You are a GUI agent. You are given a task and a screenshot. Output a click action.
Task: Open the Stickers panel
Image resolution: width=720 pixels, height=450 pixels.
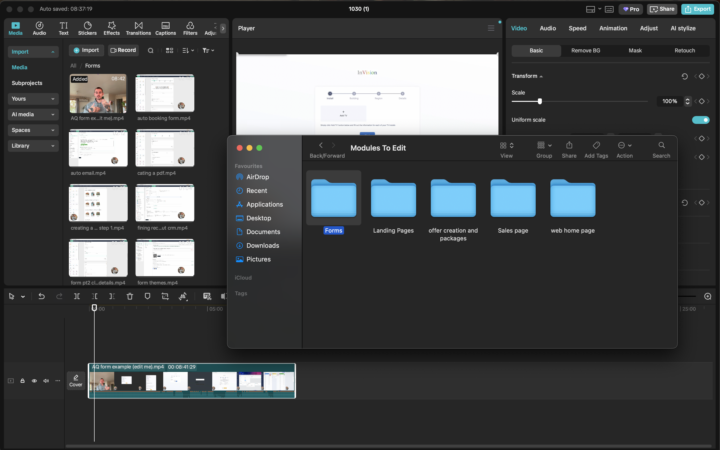tap(87, 27)
